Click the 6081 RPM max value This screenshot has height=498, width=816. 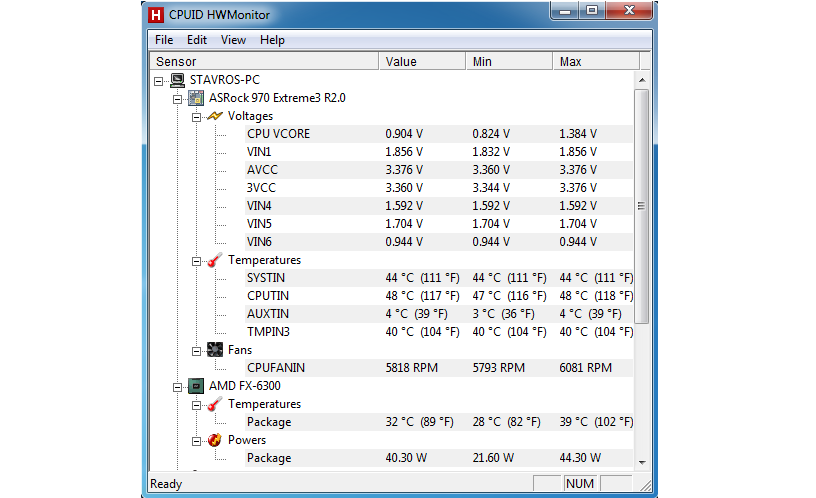tap(585, 368)
